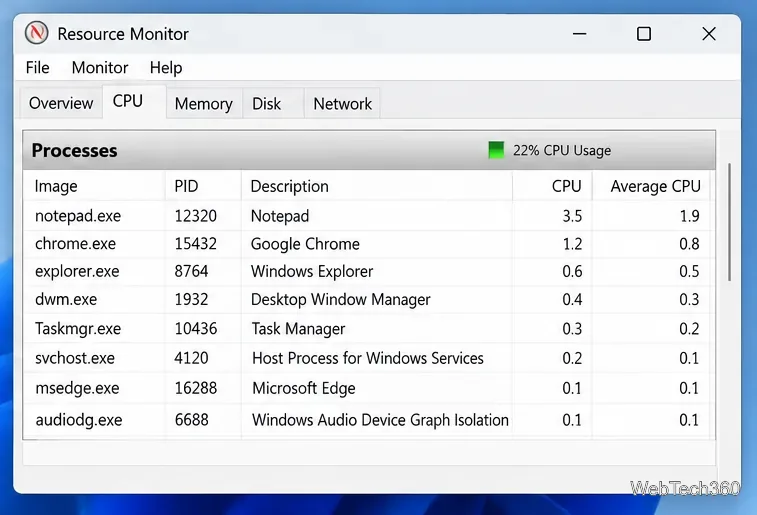Click PID 4120
757x515 pixels.
191,358
